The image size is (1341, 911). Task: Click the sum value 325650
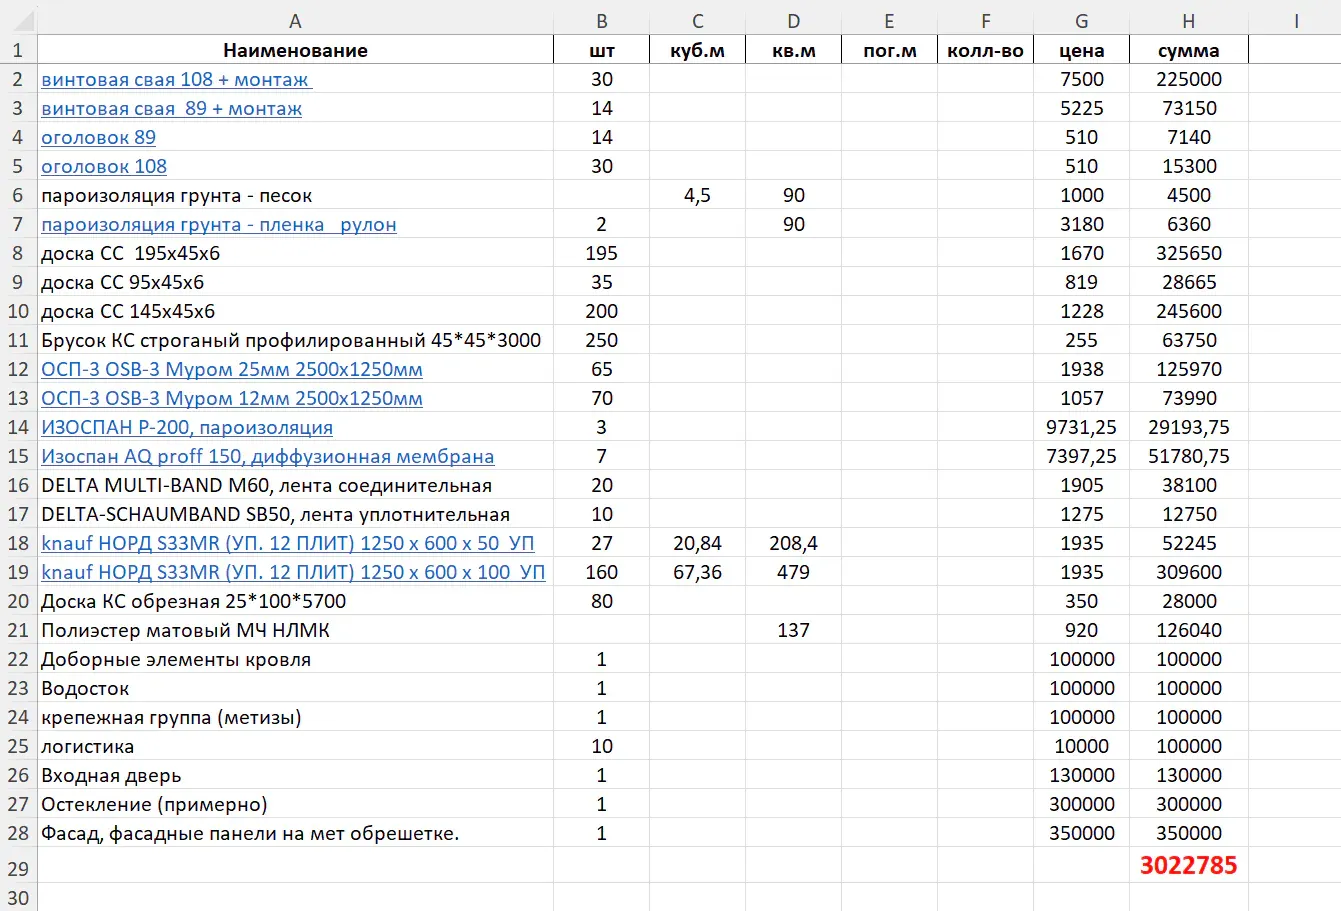(1189, 254)
